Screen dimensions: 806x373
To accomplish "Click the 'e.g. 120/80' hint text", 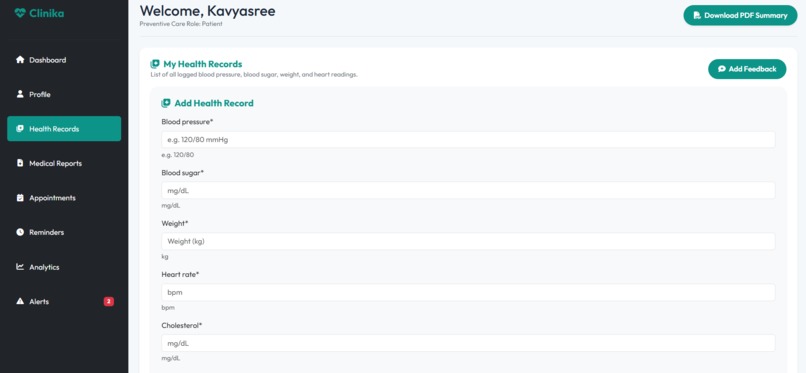I will tap(177, 155).
